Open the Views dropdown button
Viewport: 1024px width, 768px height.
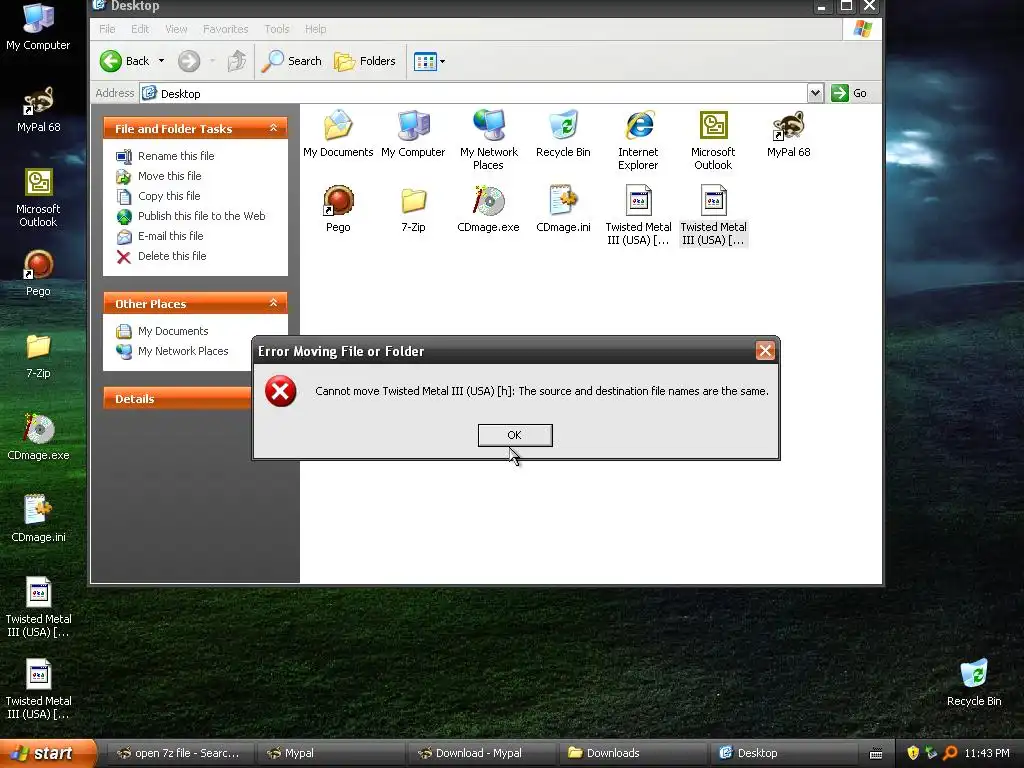pyautogui.click(x=429, y=61)
